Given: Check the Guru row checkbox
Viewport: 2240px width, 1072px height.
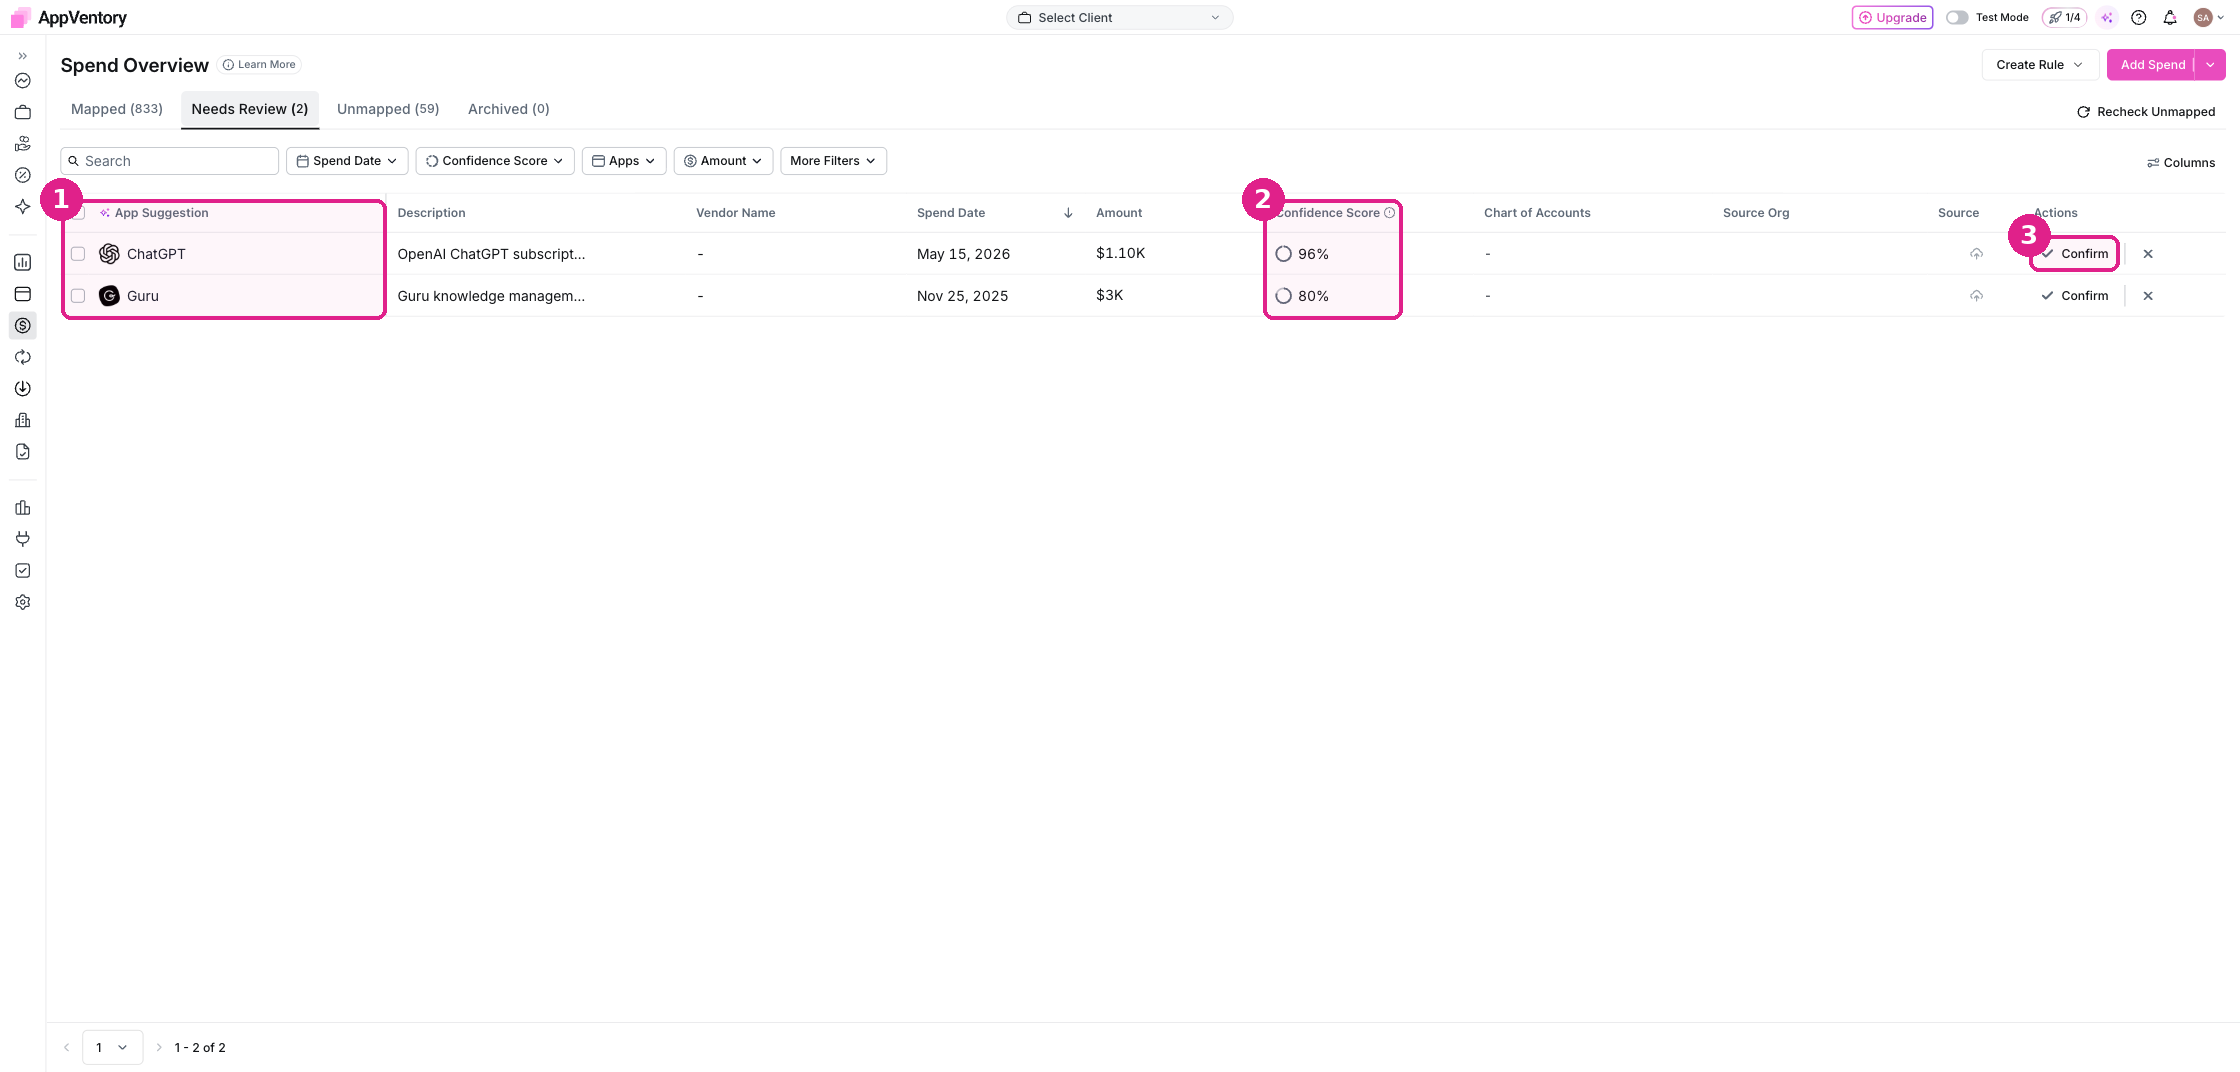Looking at the screenshot, I should (78, 296).
